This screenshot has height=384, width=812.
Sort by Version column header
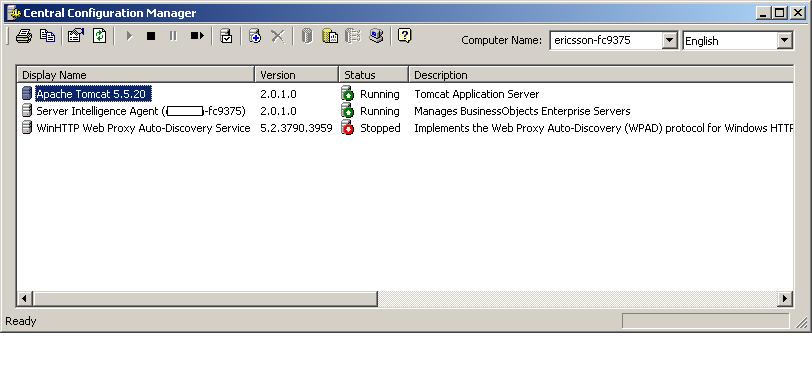pos(297,75)
